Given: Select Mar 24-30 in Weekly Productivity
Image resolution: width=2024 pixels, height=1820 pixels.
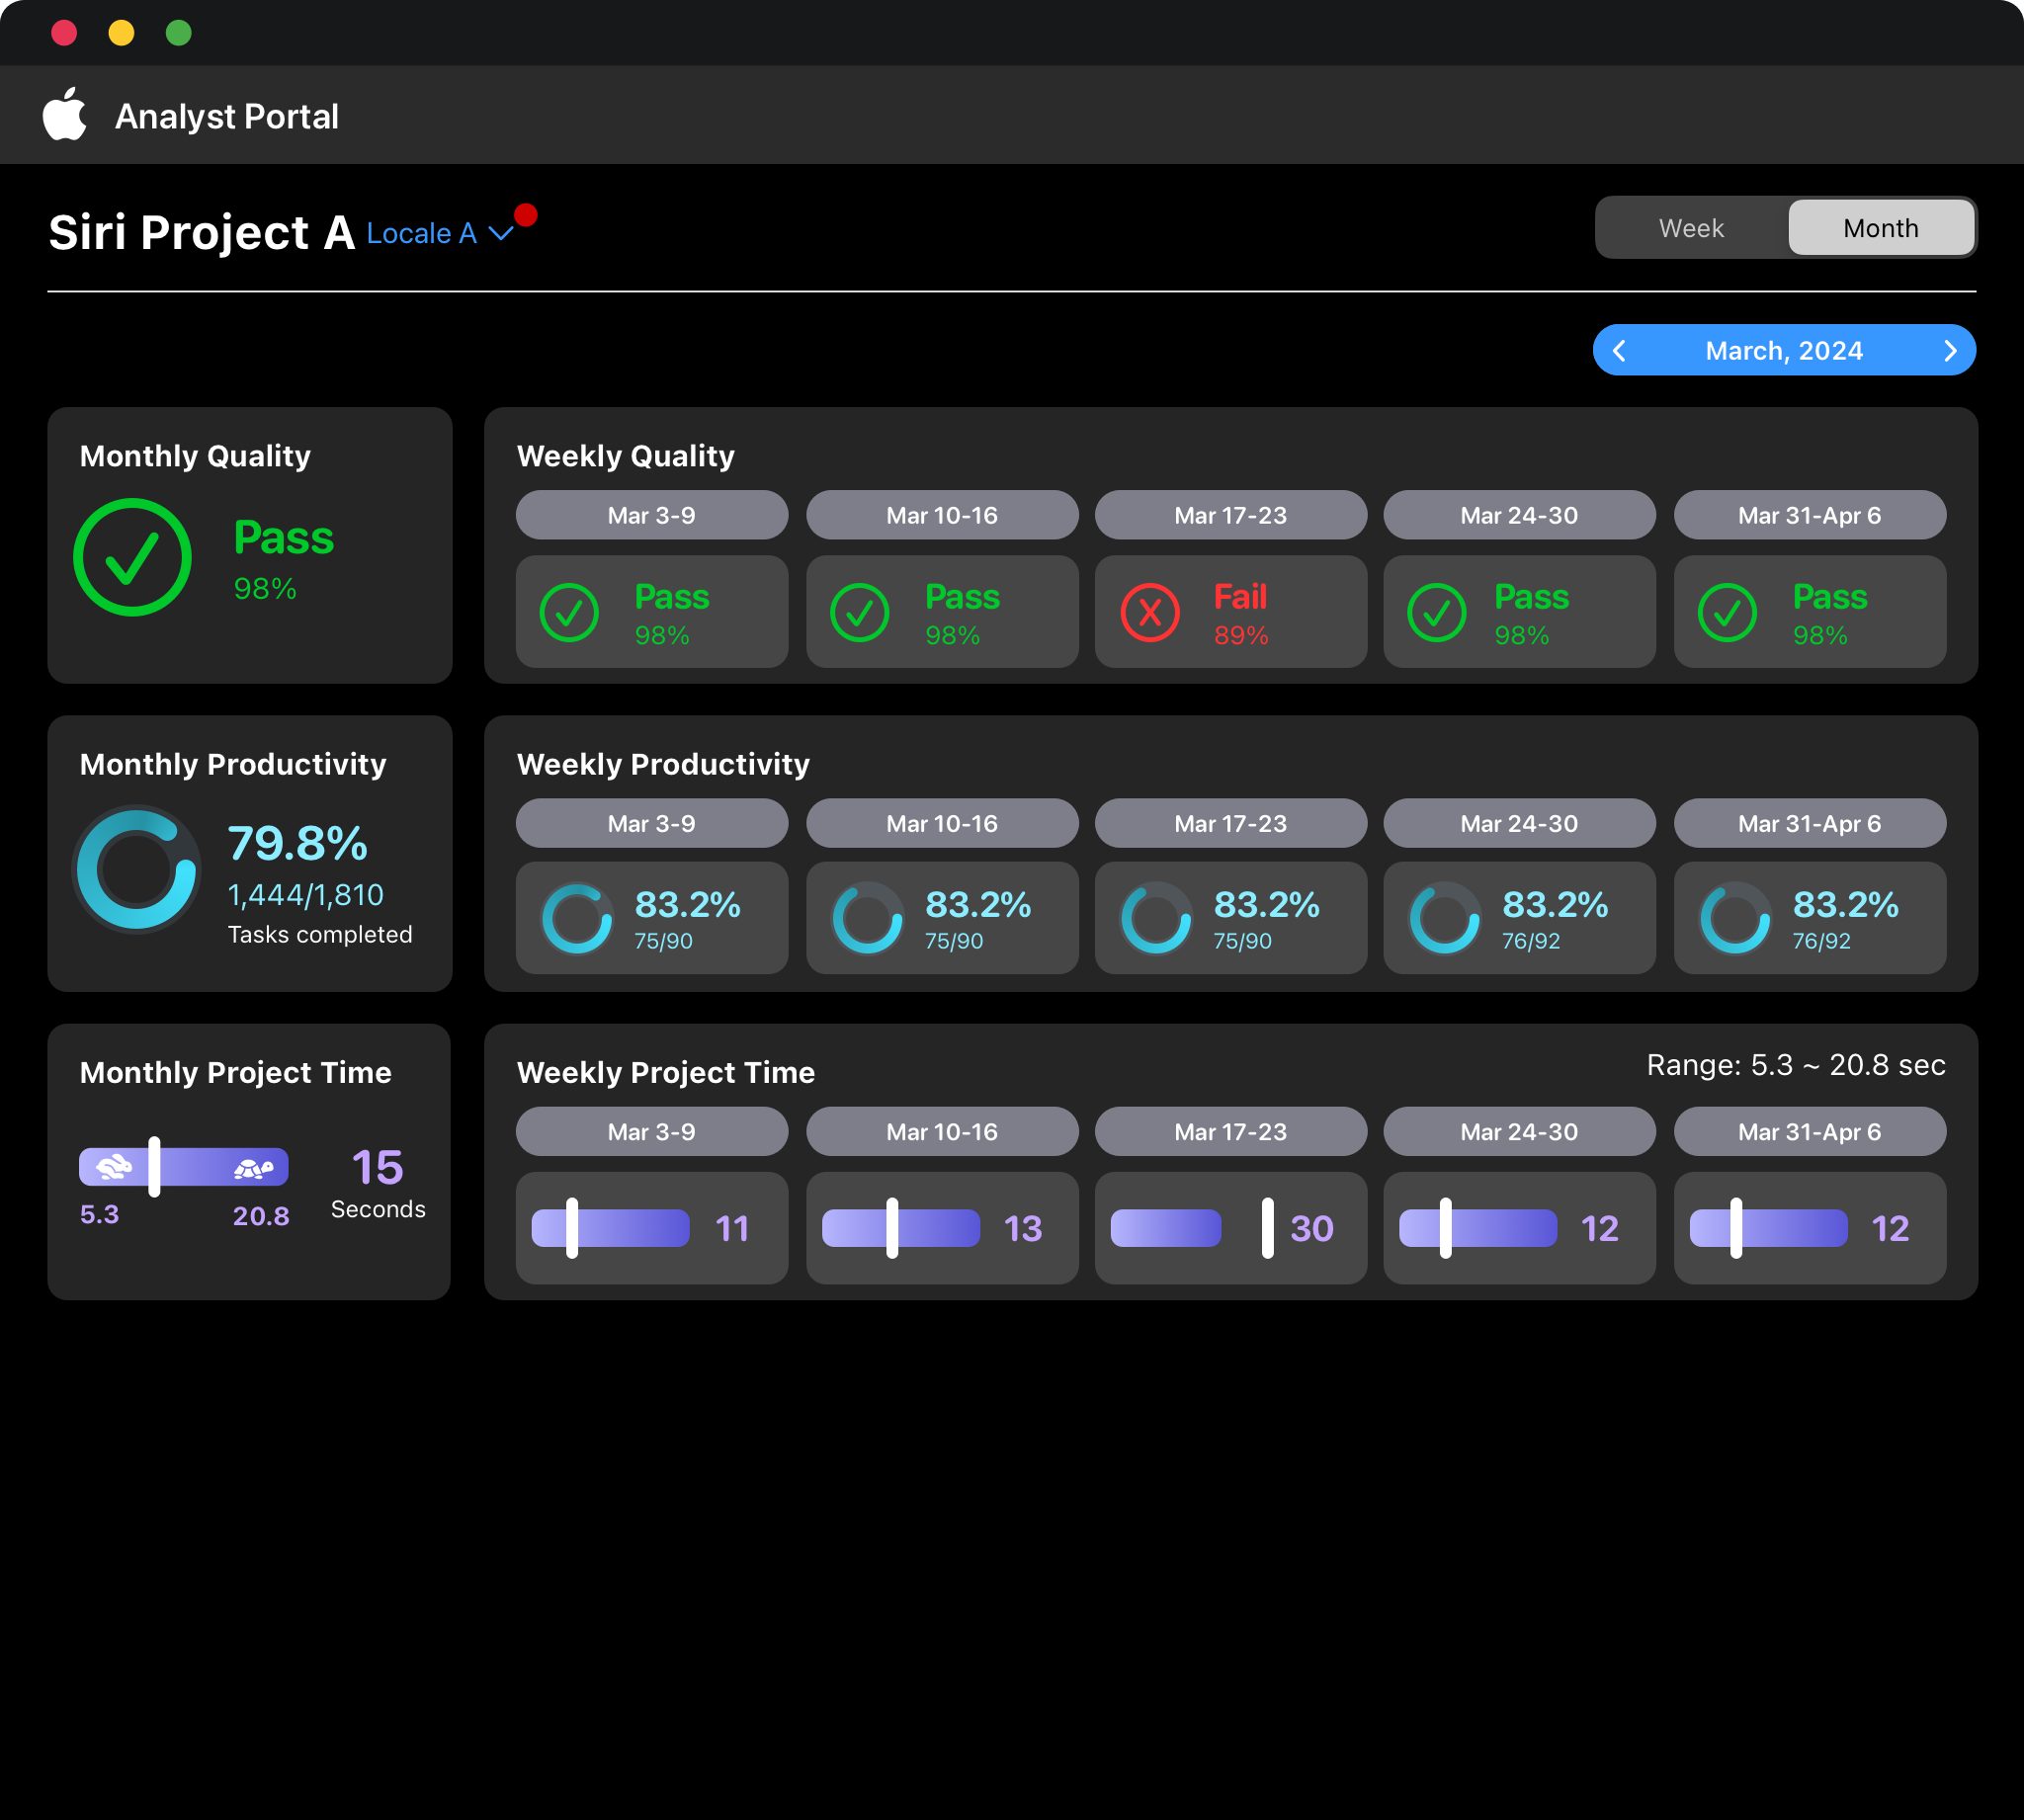Looking at the screenshot, I should point(1519,823).
